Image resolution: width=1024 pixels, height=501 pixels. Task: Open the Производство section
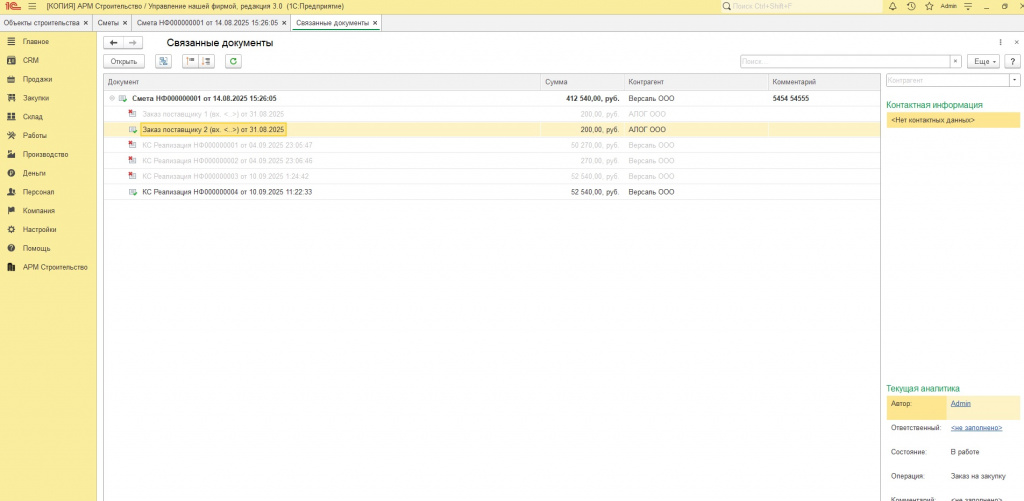45,154
